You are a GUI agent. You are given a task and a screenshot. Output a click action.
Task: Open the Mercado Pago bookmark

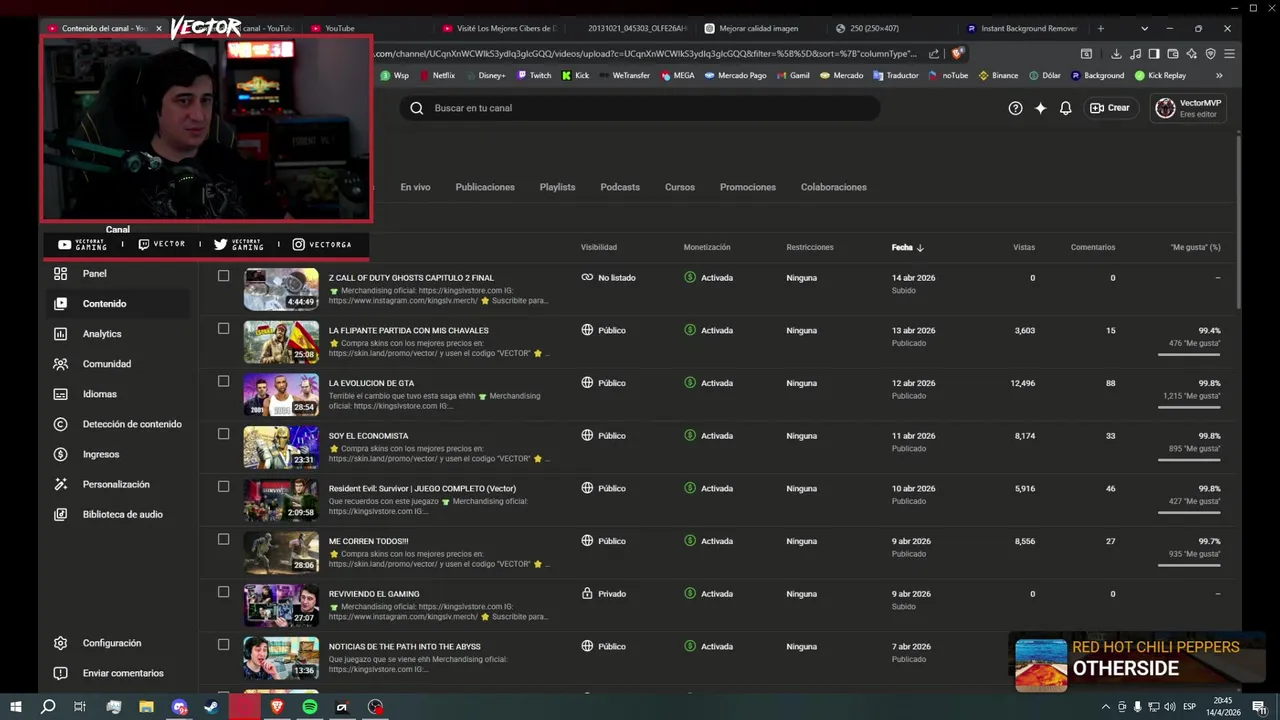735,75
